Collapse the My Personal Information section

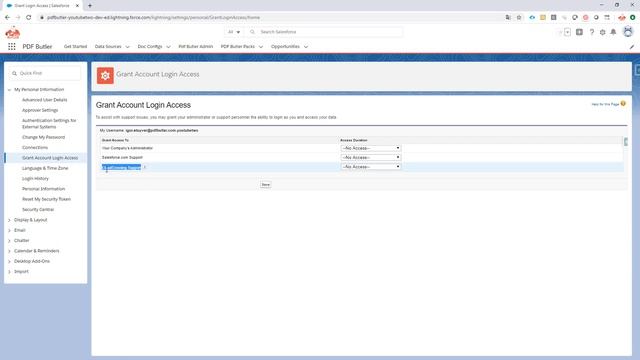[x=9, y=90]
